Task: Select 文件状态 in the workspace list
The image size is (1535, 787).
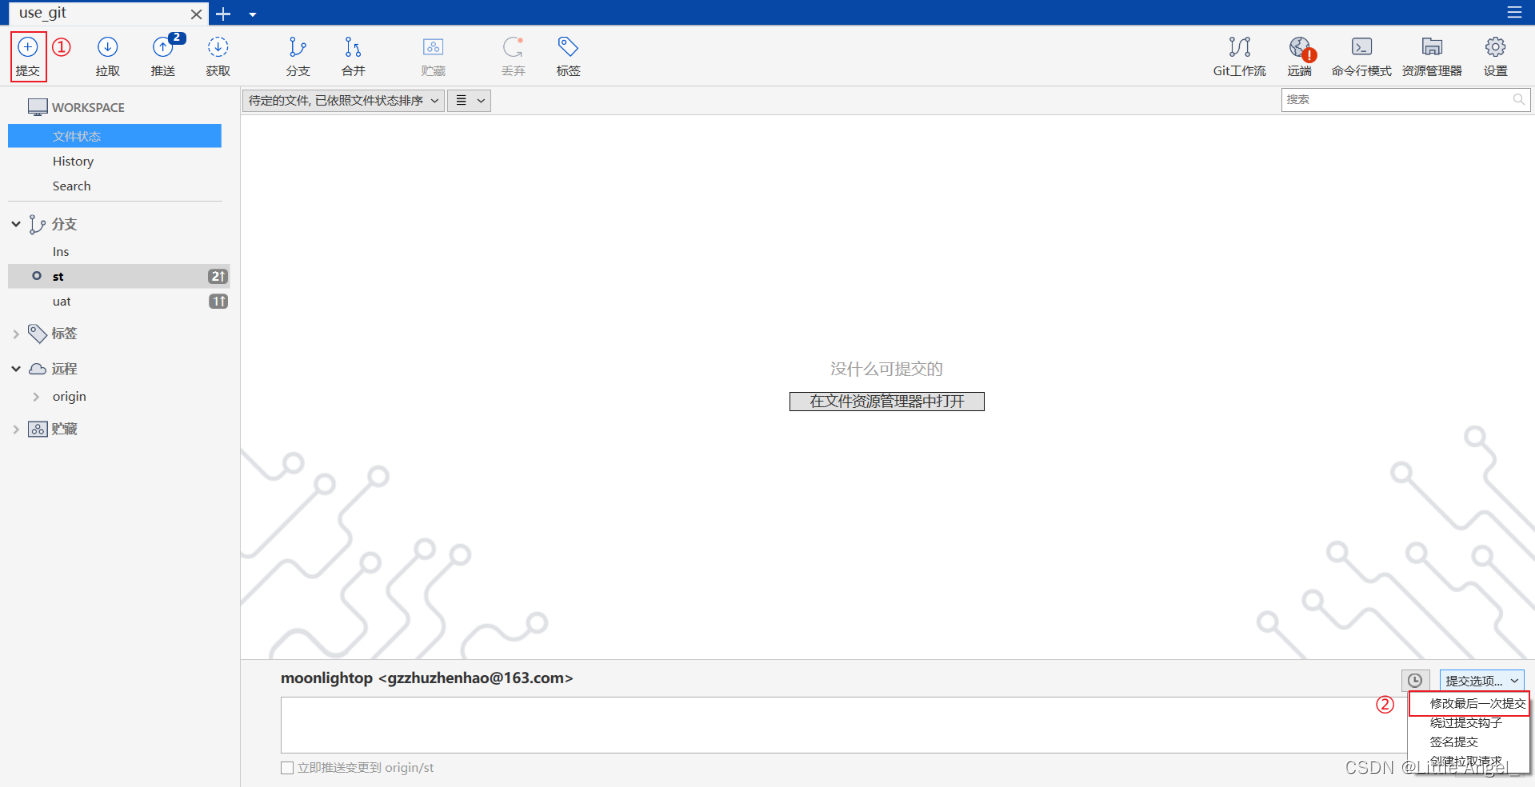Action: click(x=115, y=136)
